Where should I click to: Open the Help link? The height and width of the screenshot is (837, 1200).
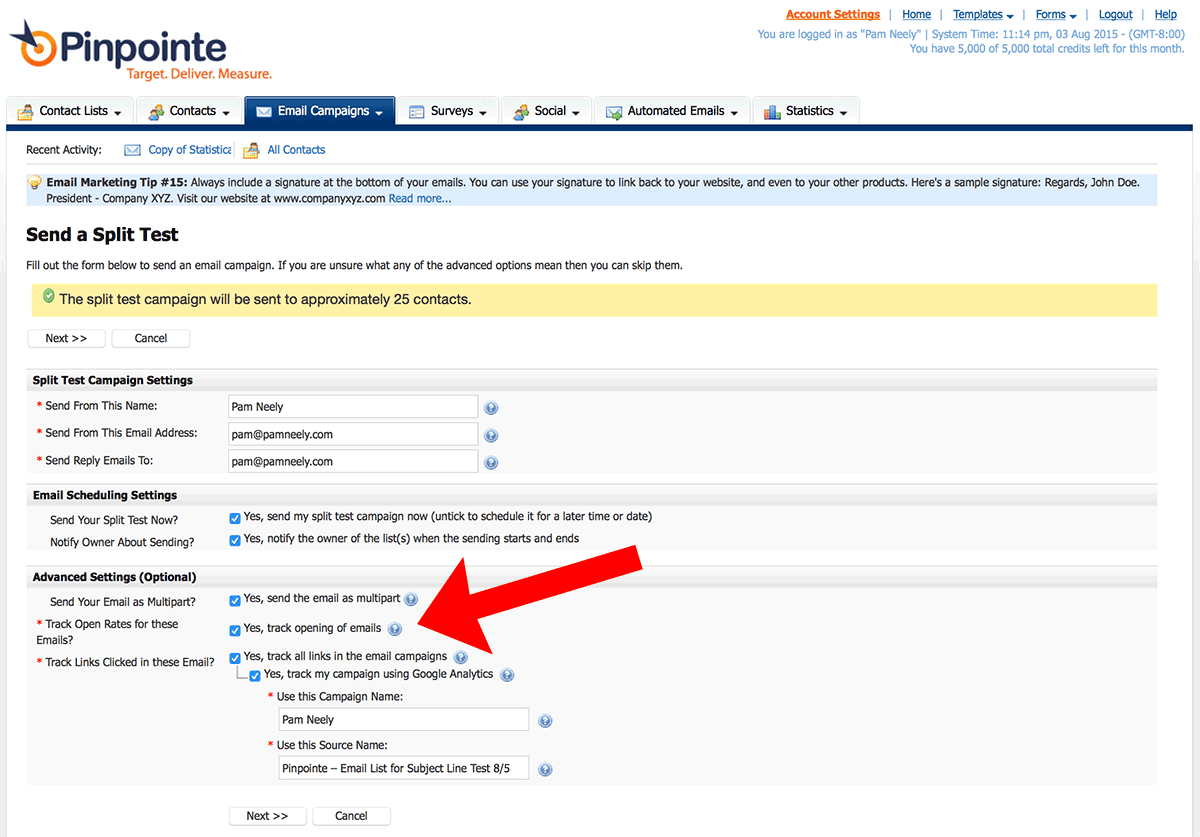pyautogui.click(x=1166, y=15)
